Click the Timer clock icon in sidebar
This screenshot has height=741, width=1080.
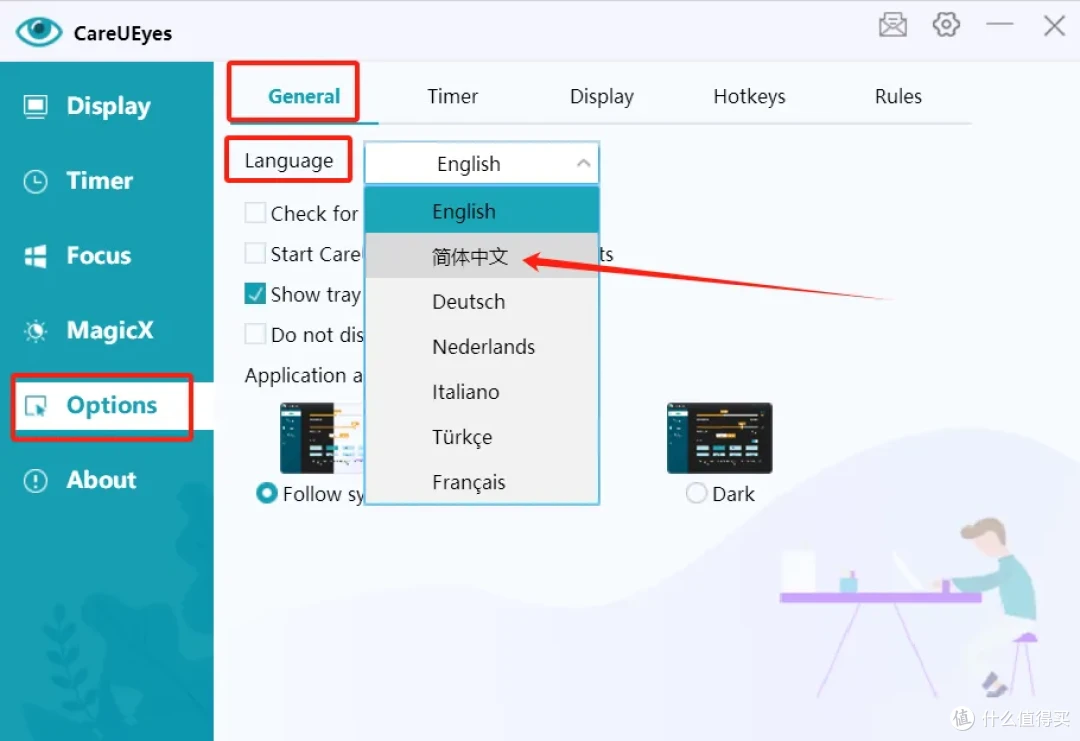pyautogui.click(x=36, y=181)
